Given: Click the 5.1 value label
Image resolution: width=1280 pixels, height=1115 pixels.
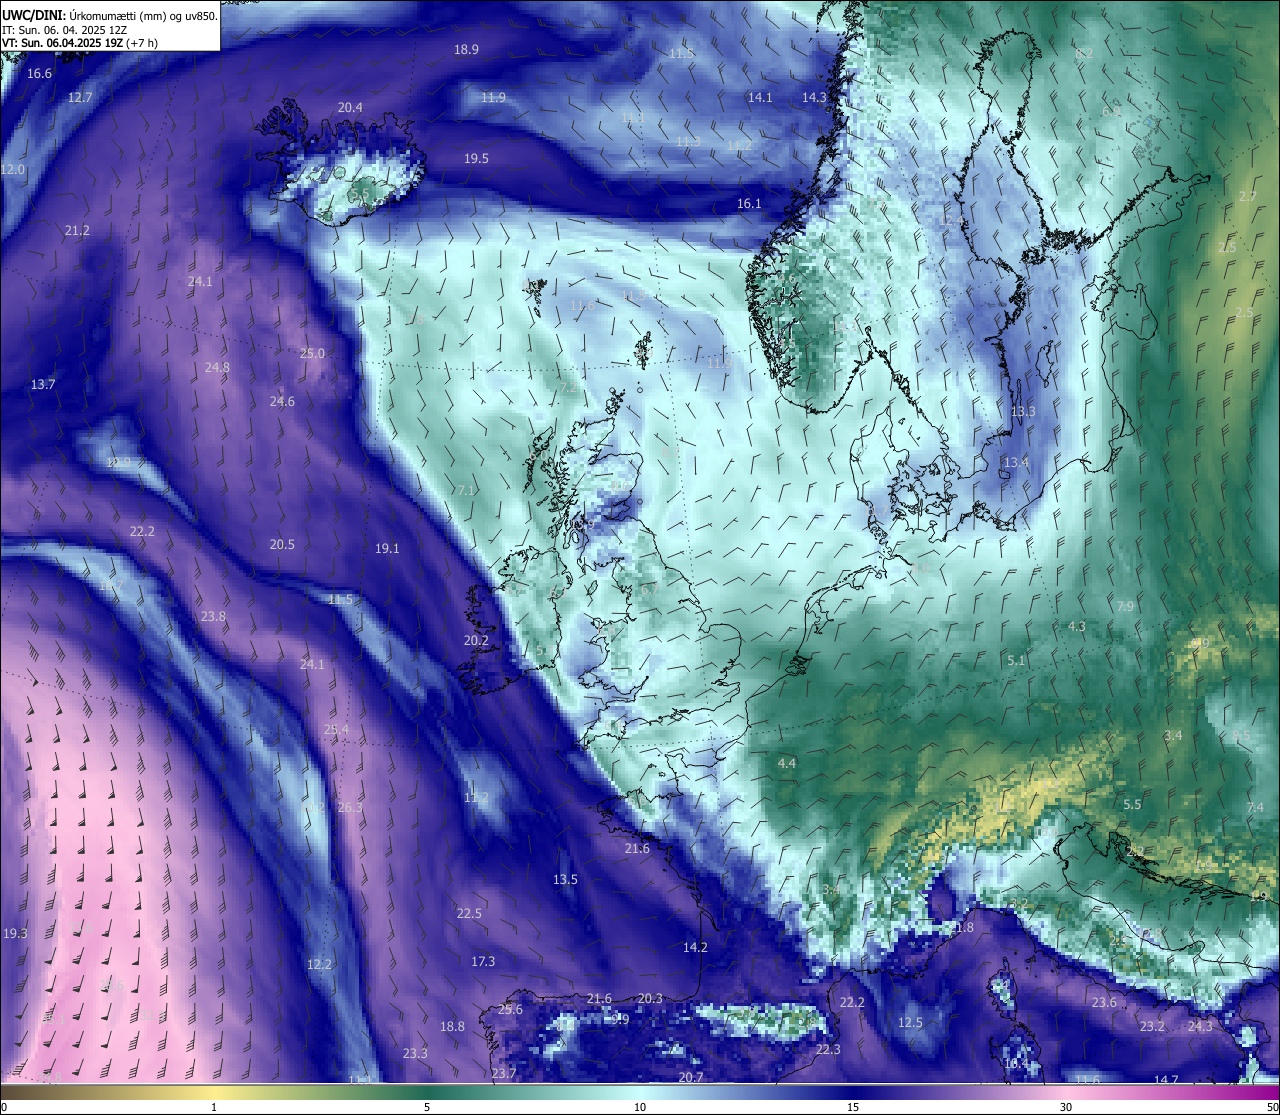Looking at the screenshot, I should [x=1016, y=660].
